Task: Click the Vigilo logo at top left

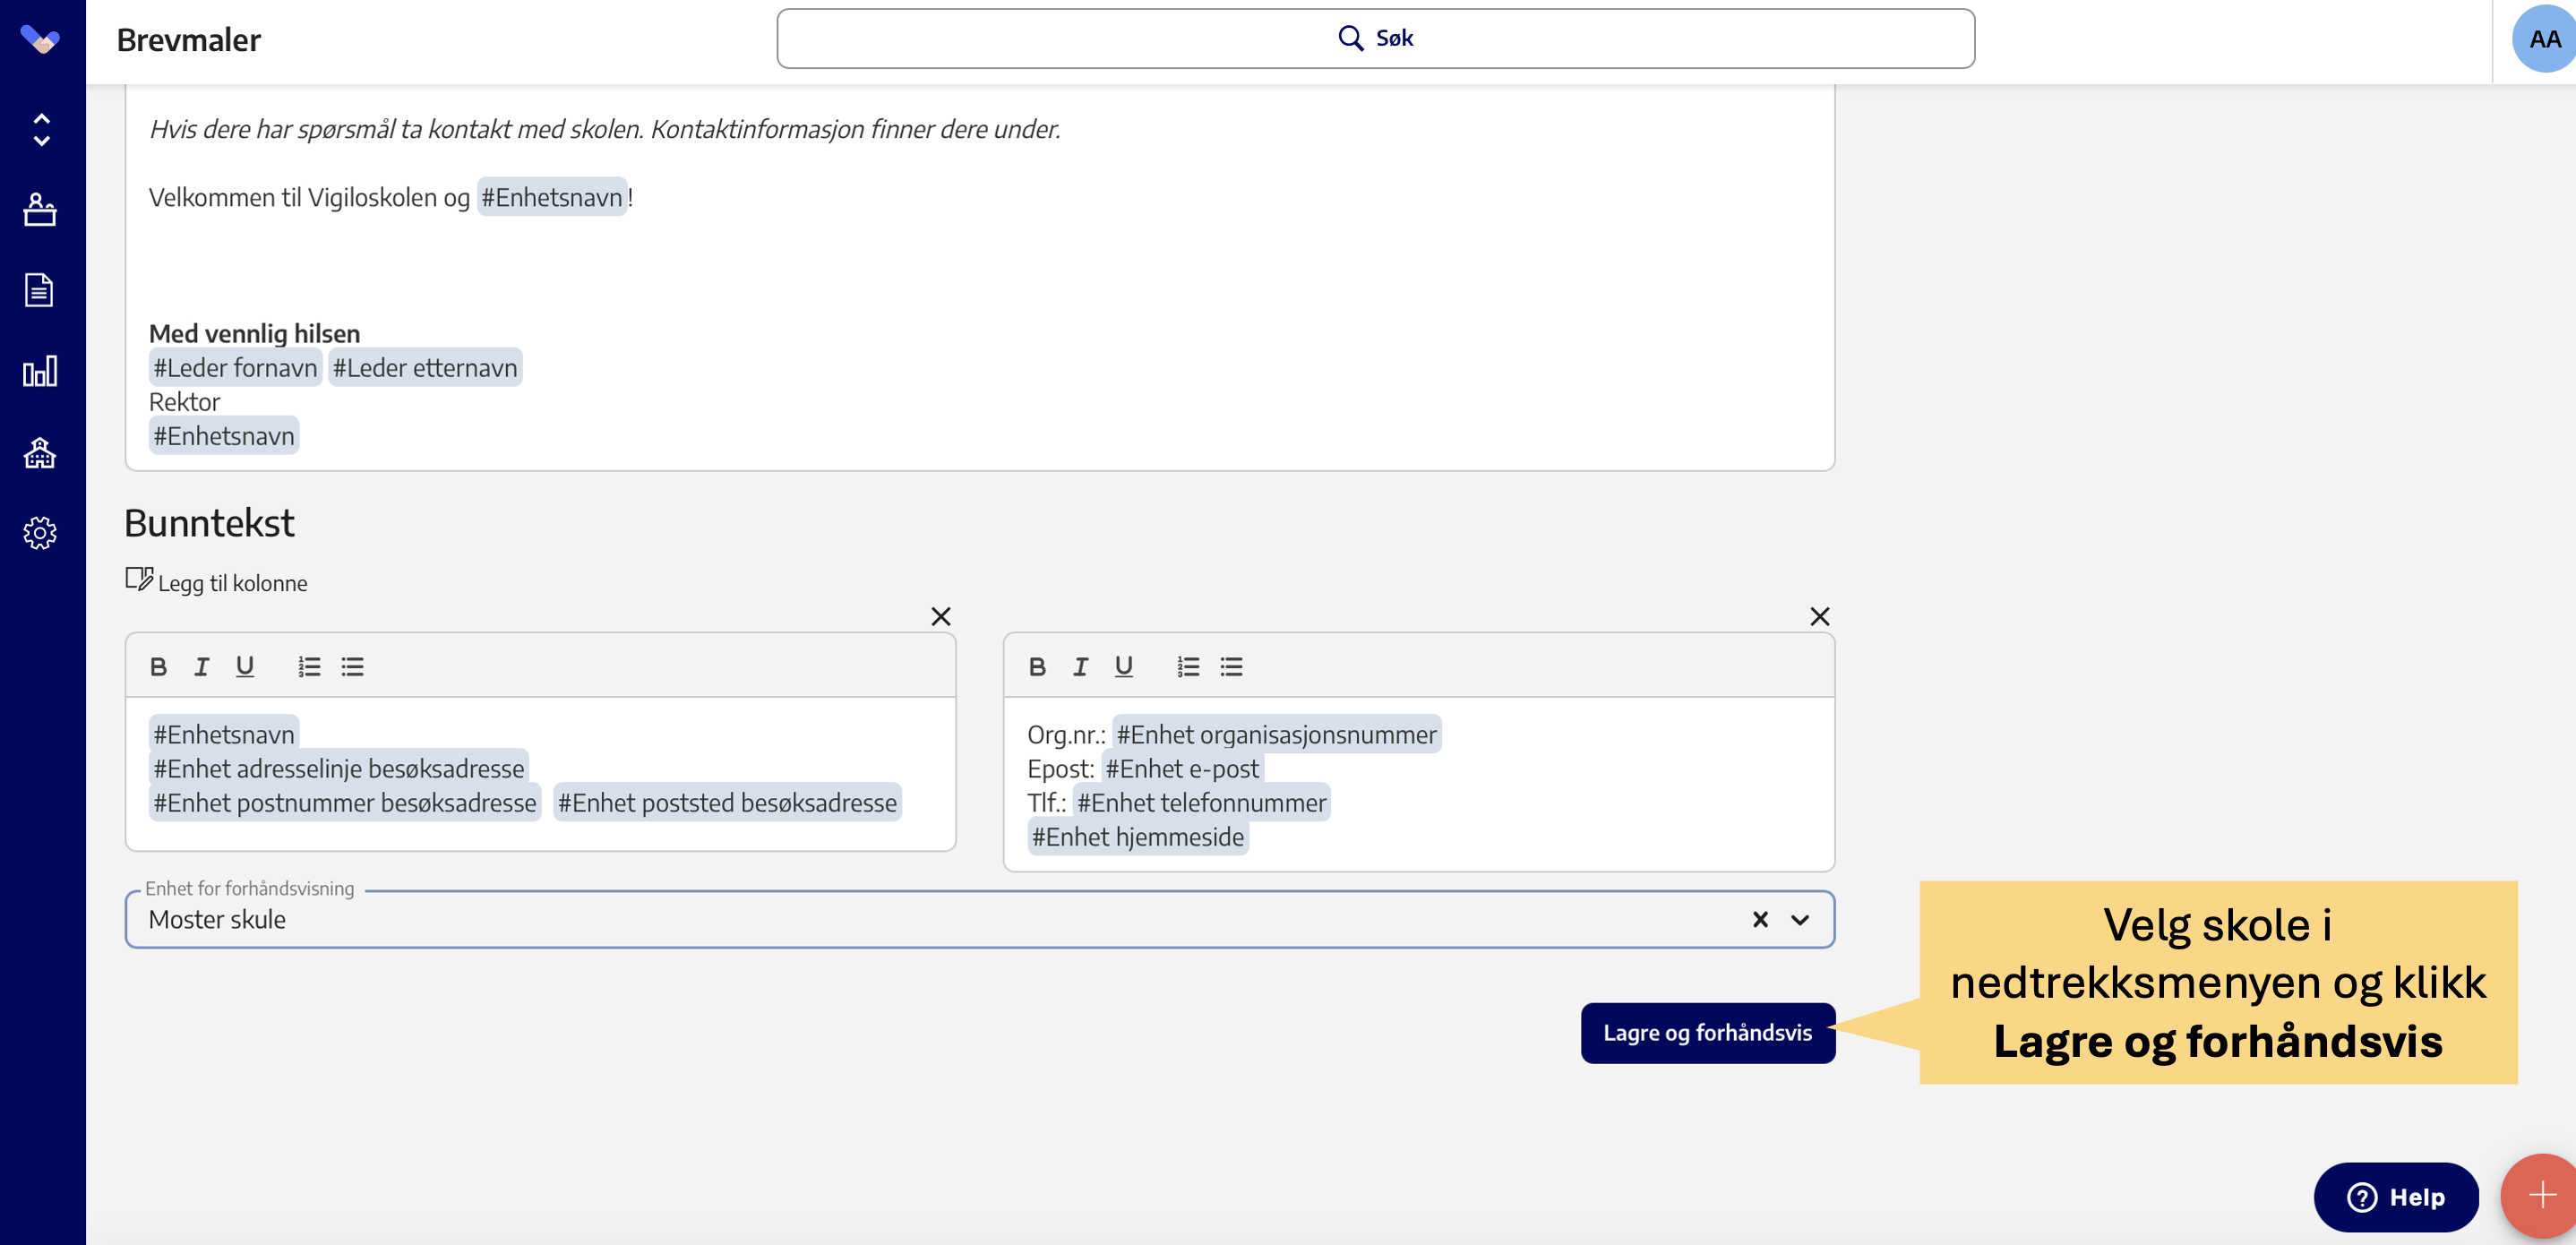Action: (40, 40)
